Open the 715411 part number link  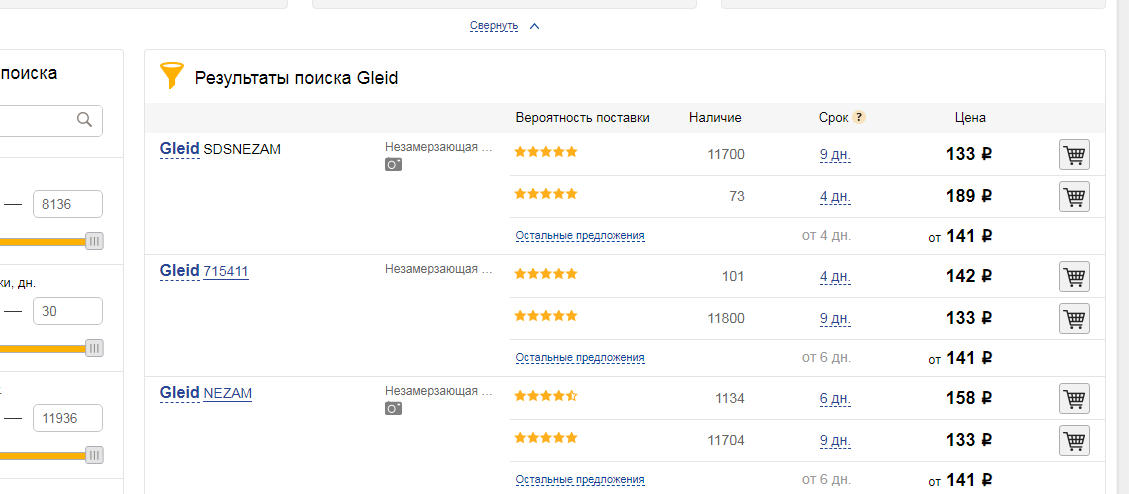coord(226,271)
